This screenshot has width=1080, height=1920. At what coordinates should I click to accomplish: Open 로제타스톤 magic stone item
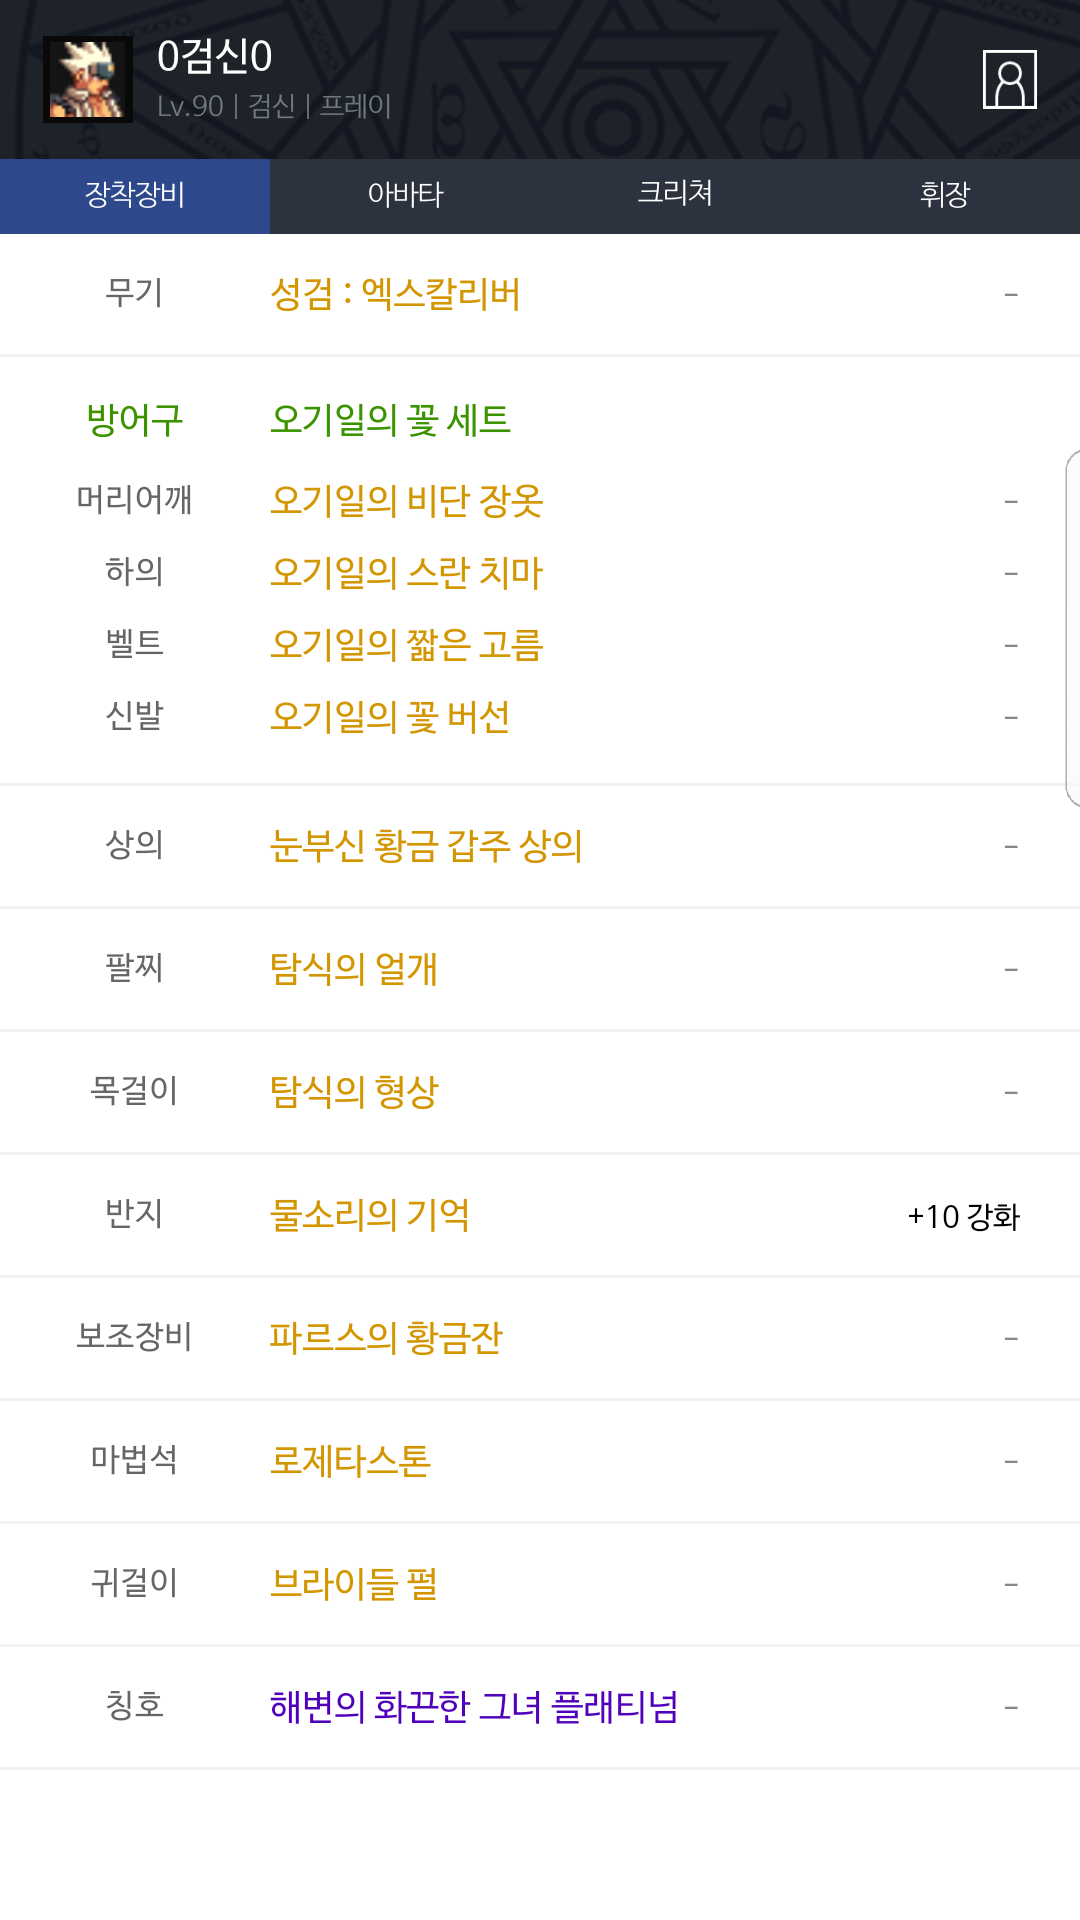350,1461
